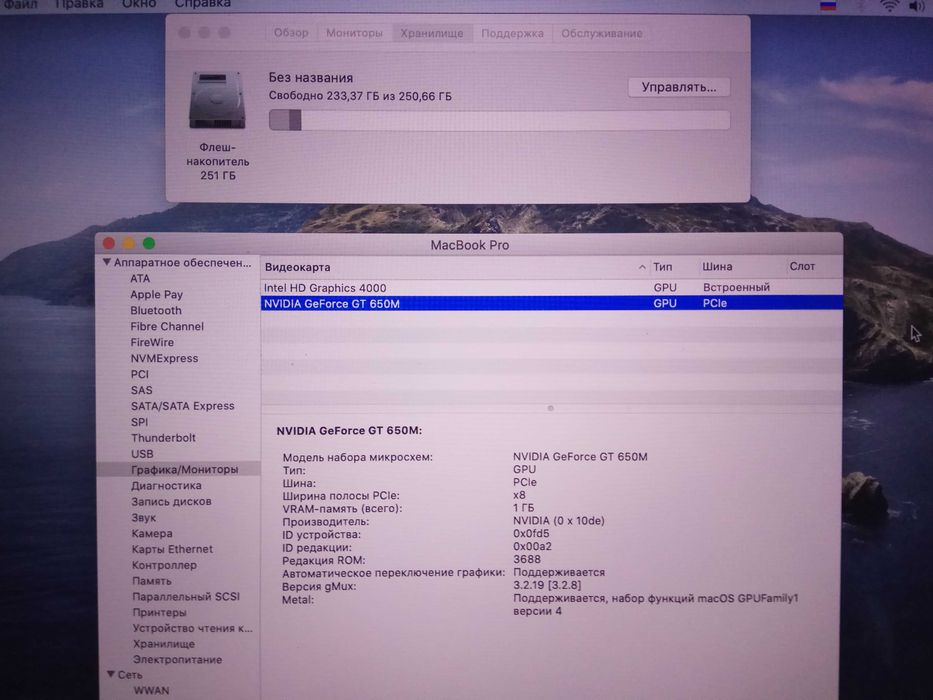Click the volume speaker icon in menu bar
Screen dimensions: 933x700
(x=917, y=6)
